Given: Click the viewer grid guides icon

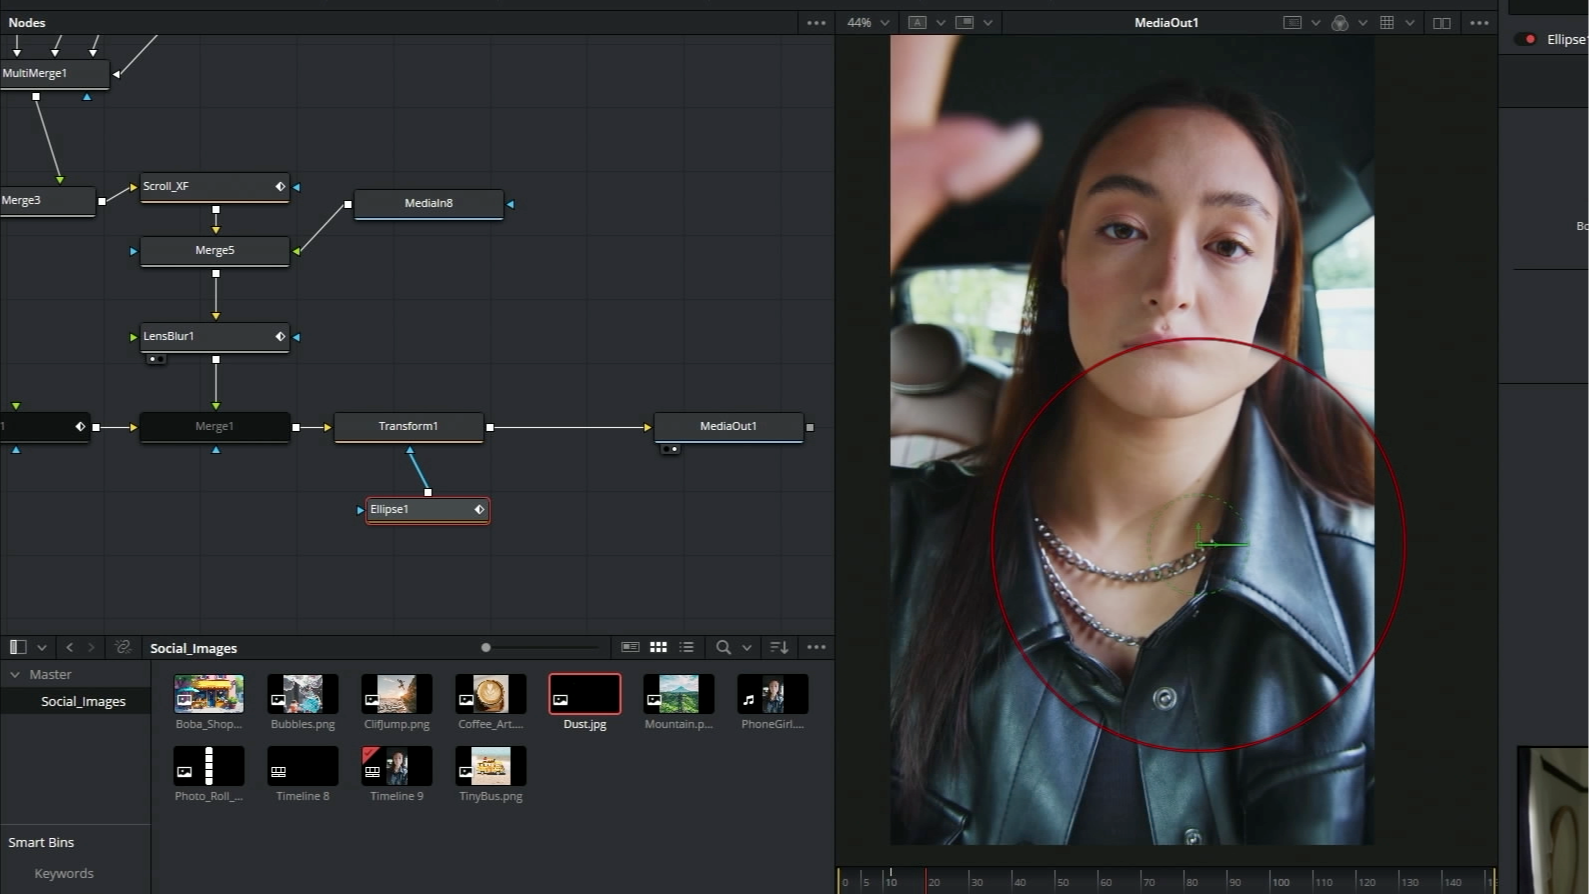Looking at the screenshot, I should [1387, 22].
